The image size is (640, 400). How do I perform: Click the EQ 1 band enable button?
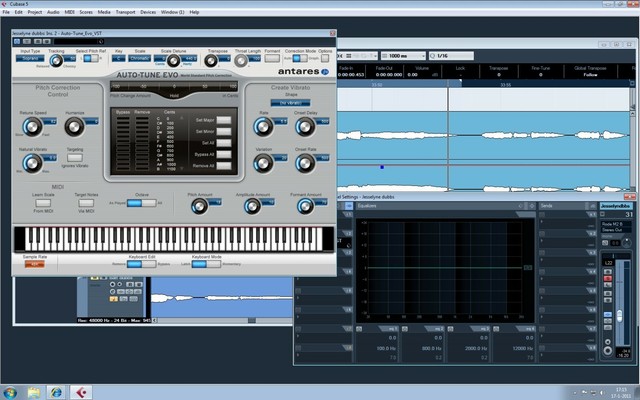(359, 328)
